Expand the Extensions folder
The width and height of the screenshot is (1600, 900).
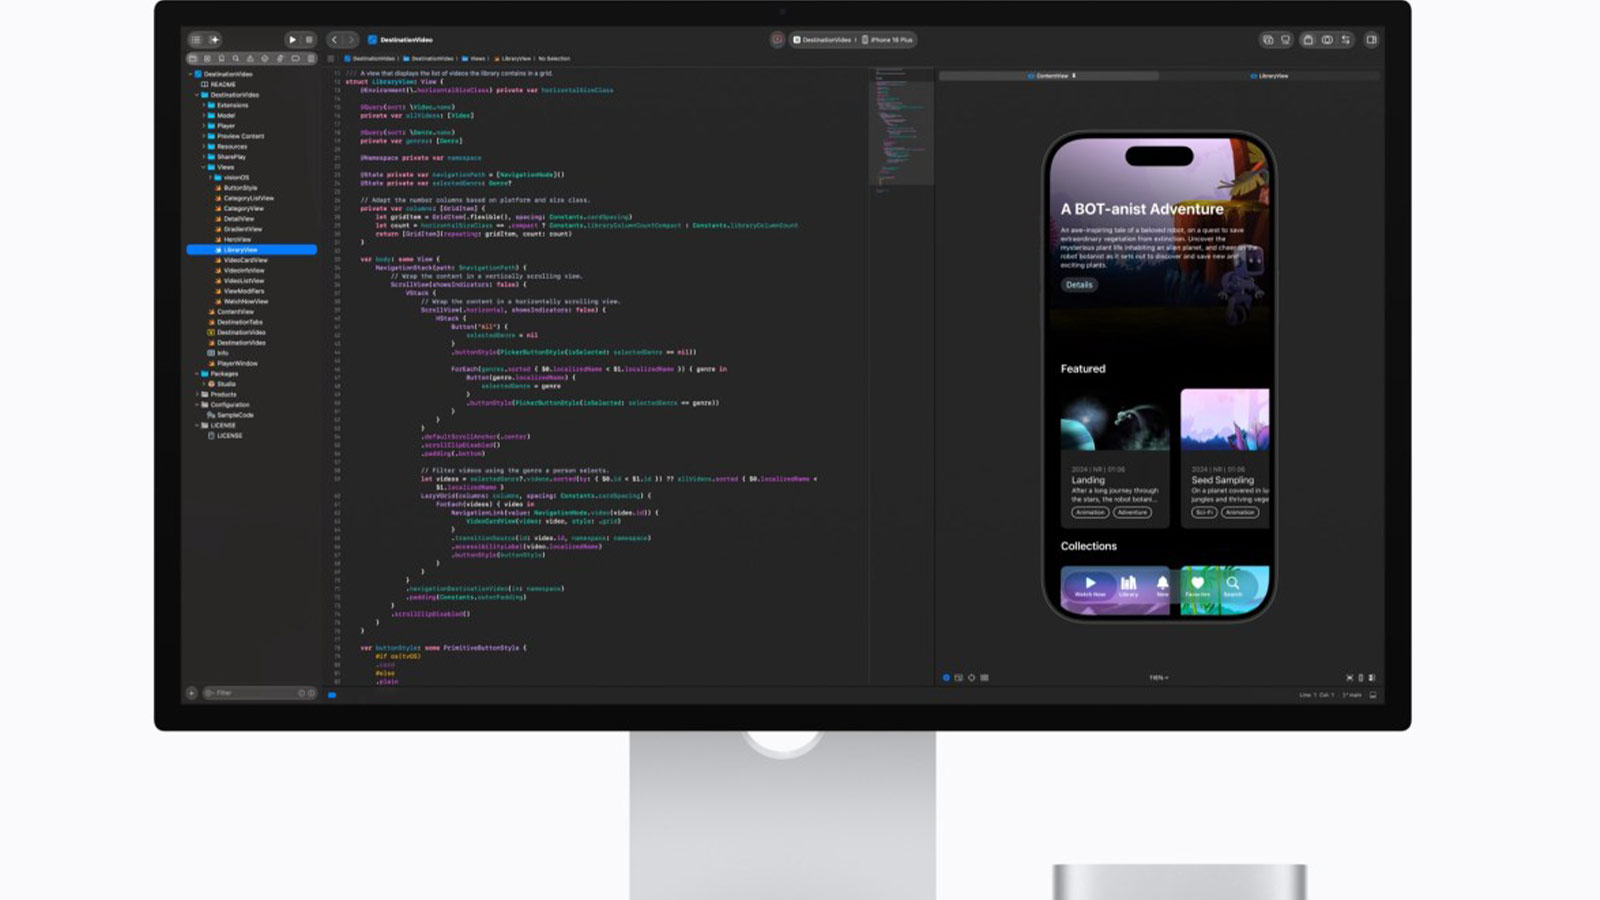pos(204,105)
